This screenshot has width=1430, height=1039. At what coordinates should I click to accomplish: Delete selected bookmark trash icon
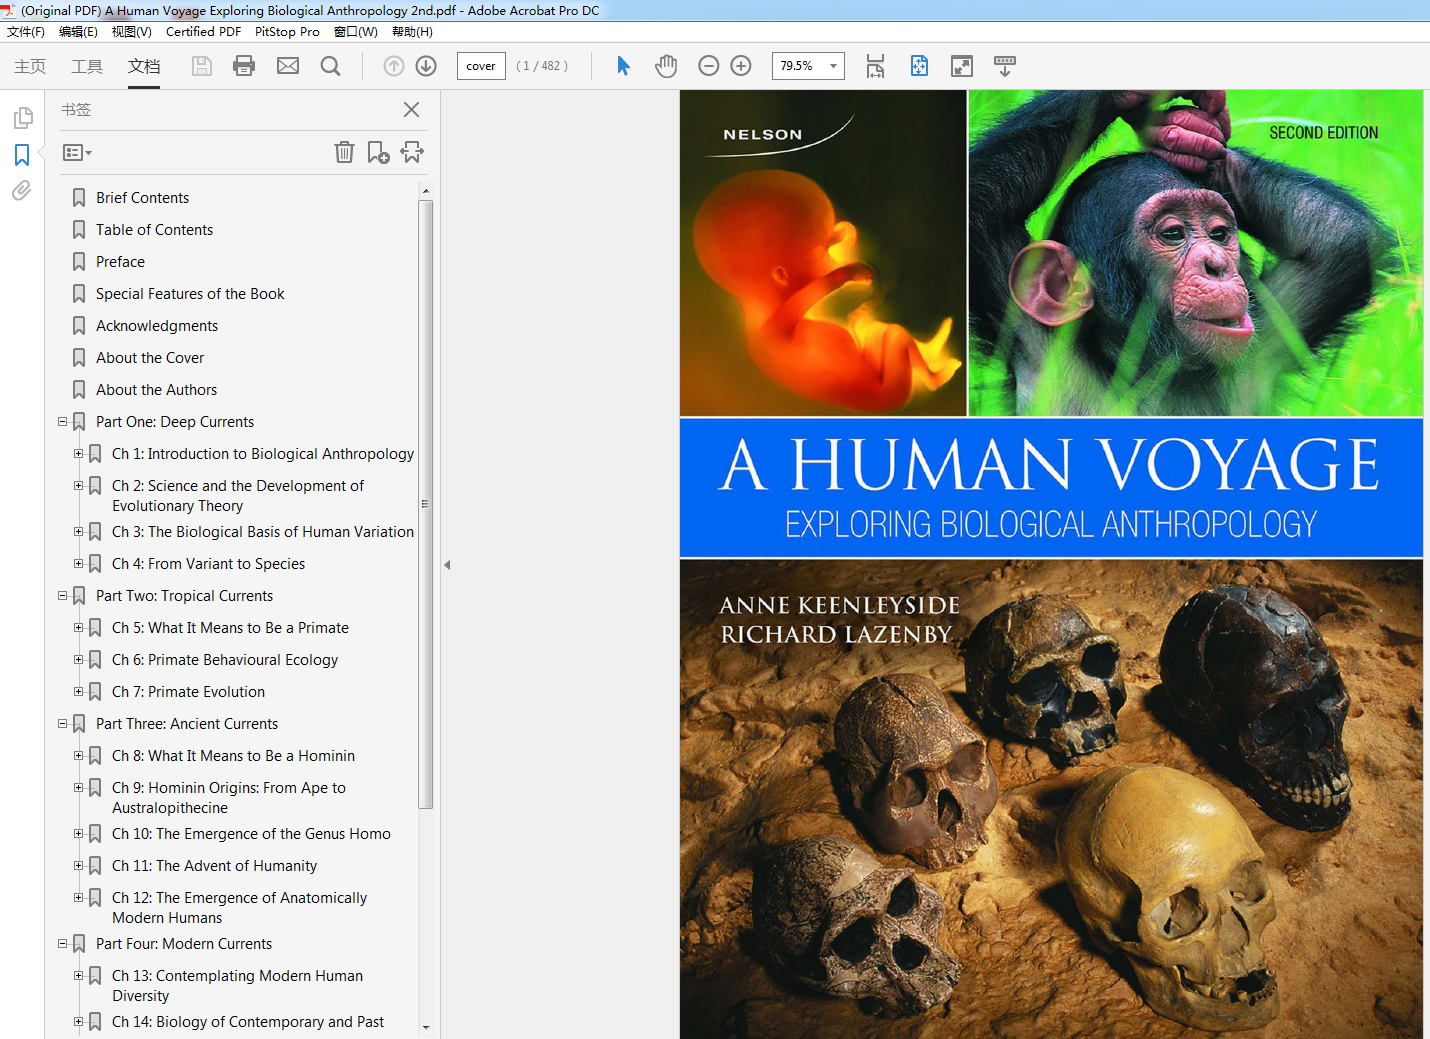[x=344, y=152]
